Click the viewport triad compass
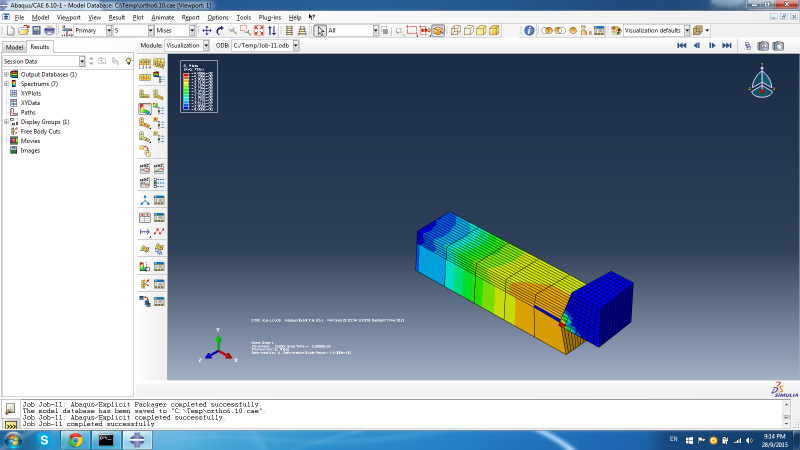 tap(762, 82)
